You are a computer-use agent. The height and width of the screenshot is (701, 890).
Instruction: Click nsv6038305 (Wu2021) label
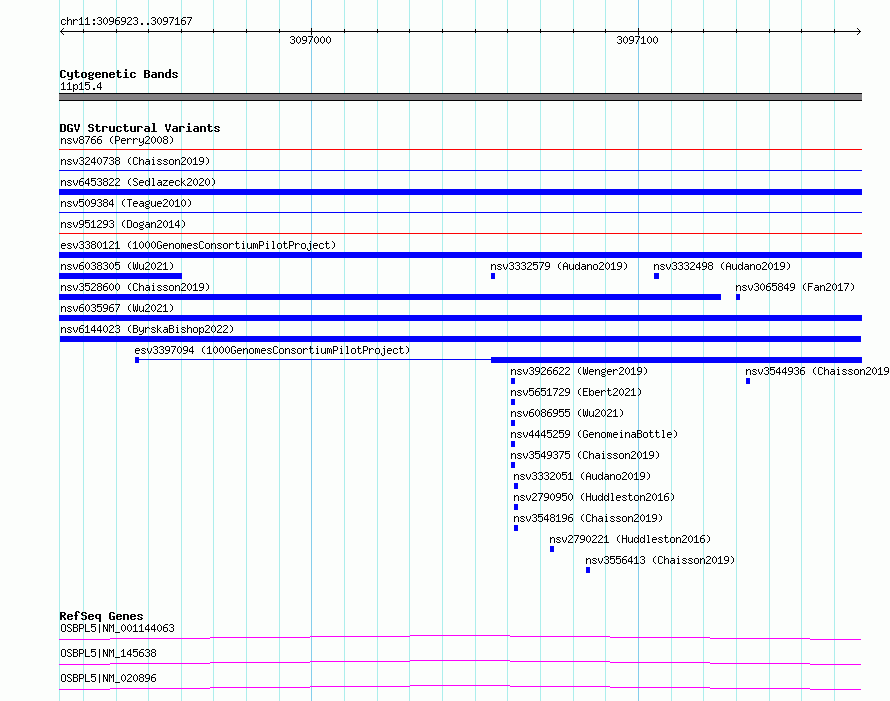coord(117,266)
